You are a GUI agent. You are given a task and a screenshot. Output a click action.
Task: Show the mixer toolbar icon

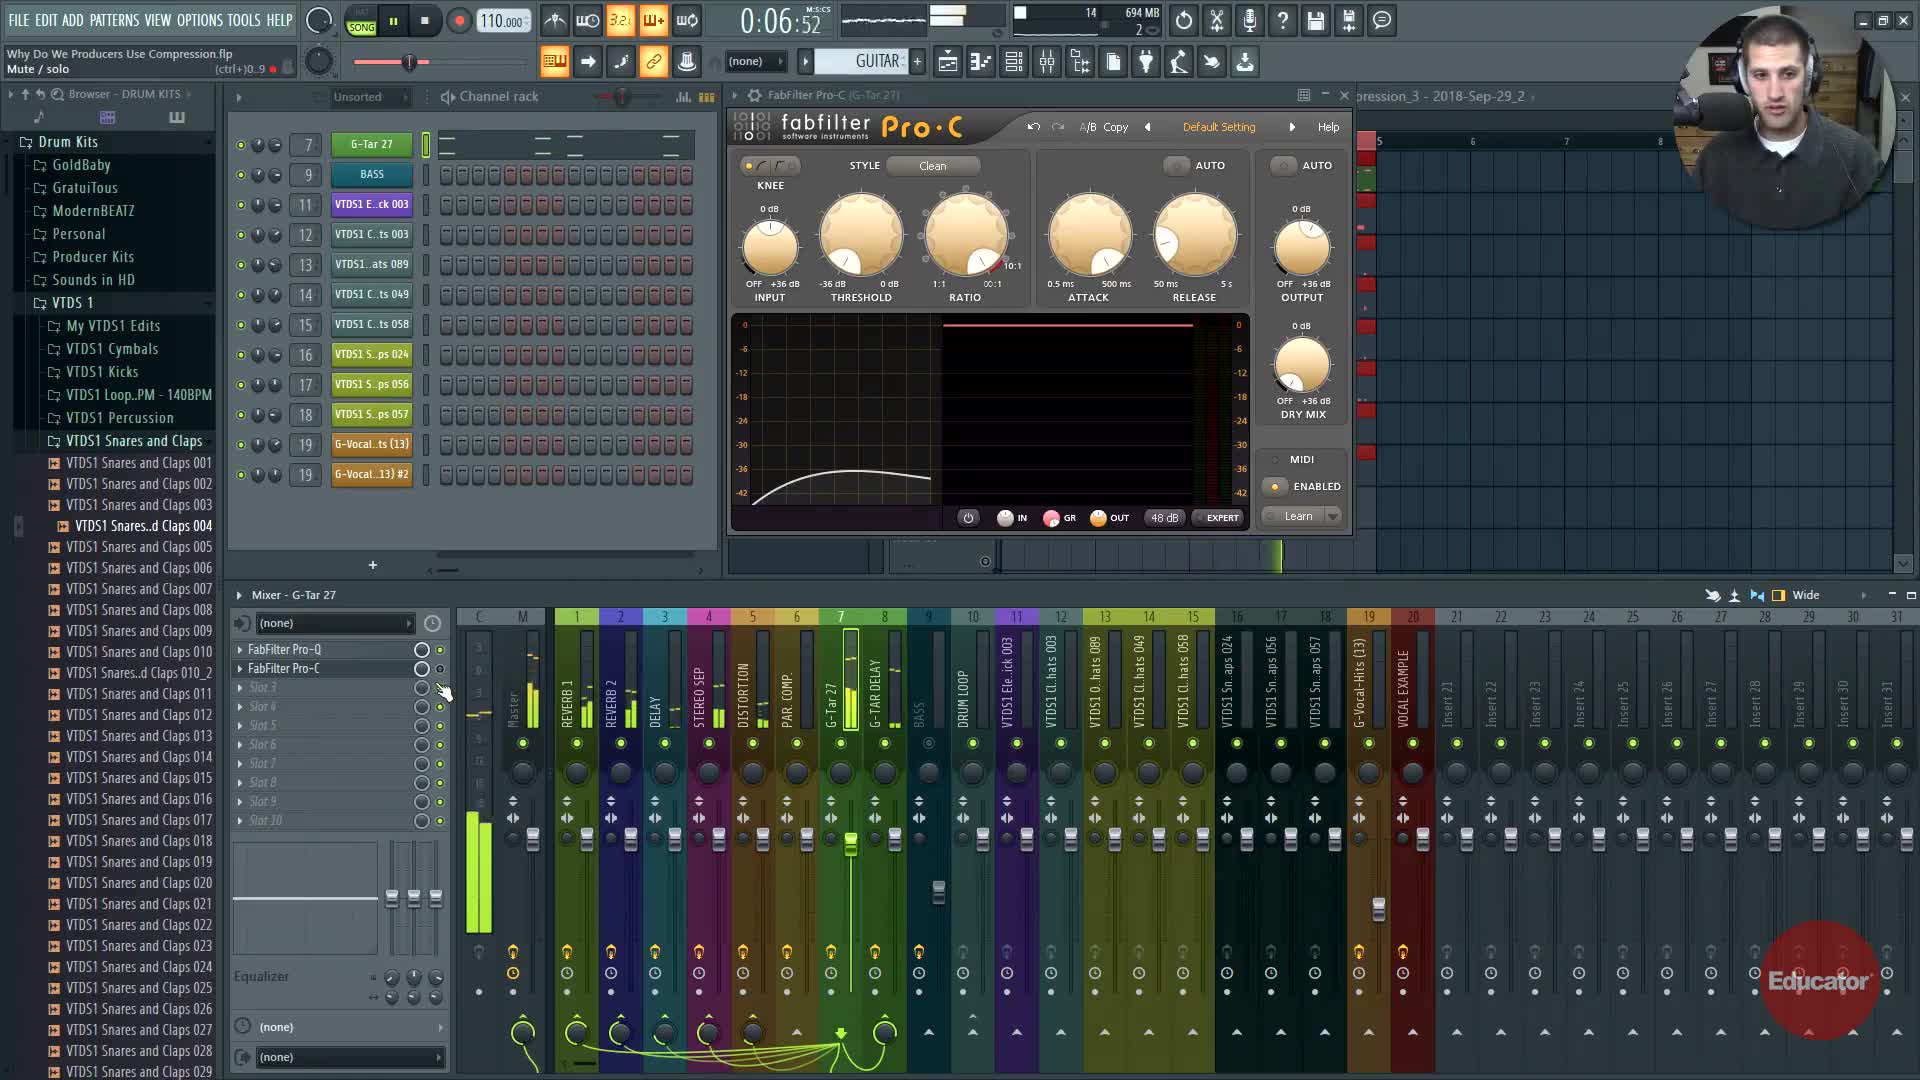click(x=1046, y=62)
